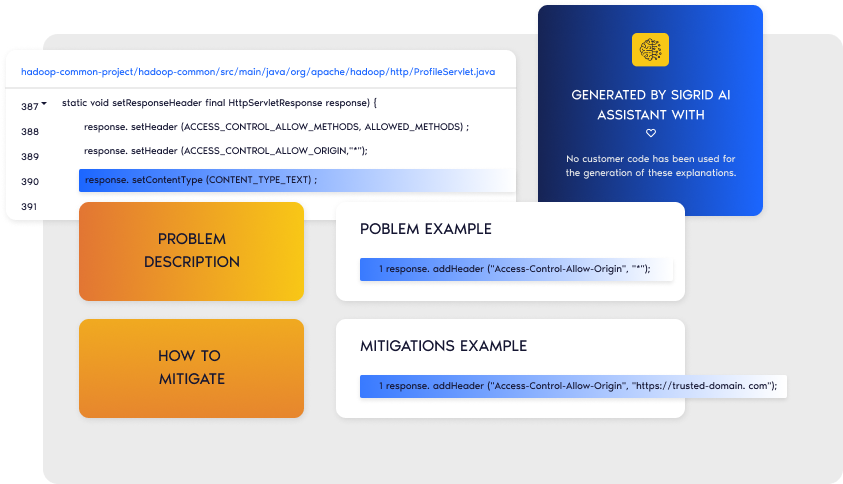Image resolution: width=843 pixels, height=484 pixels.
Task: Open the How To Mitigate card
Action: pyautogui.click(x=191, y=368)
